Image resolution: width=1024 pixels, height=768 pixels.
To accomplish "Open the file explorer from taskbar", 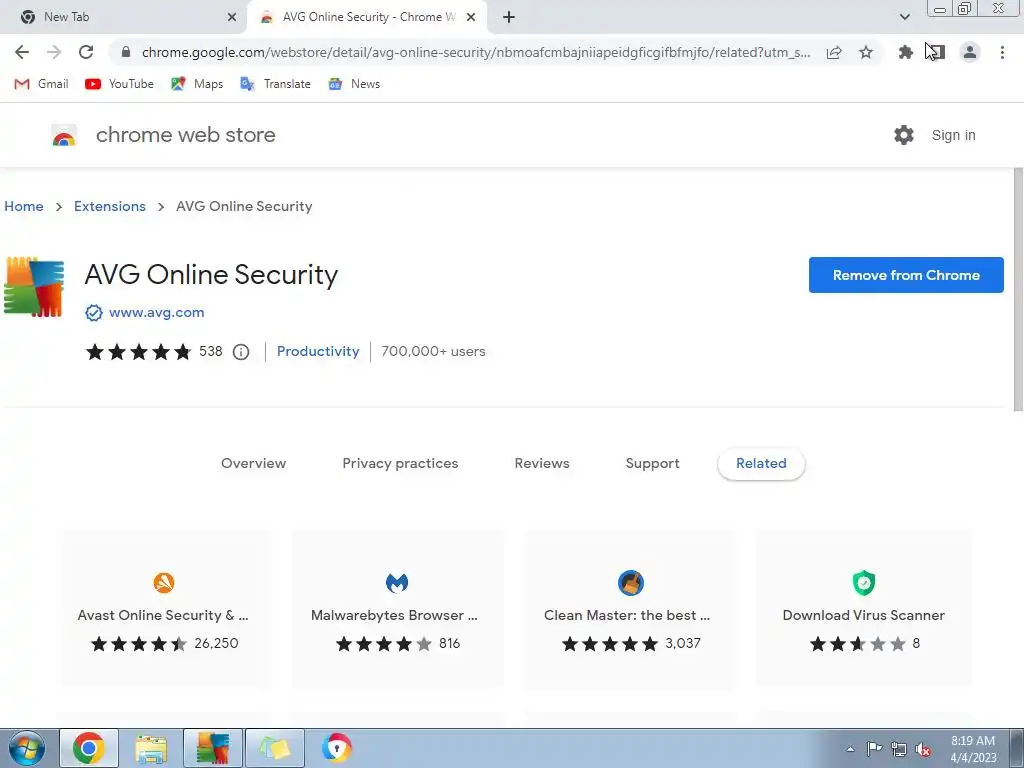I will coord(151,748).
